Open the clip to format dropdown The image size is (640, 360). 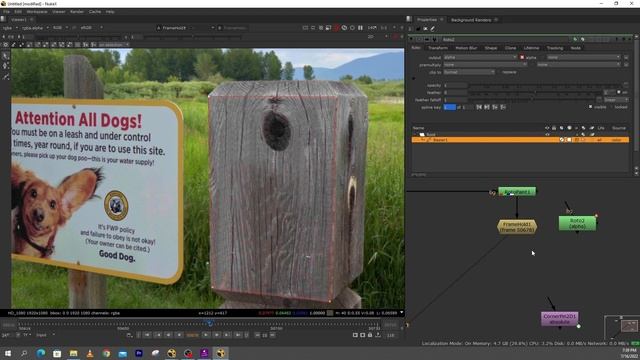click(469, 72)
